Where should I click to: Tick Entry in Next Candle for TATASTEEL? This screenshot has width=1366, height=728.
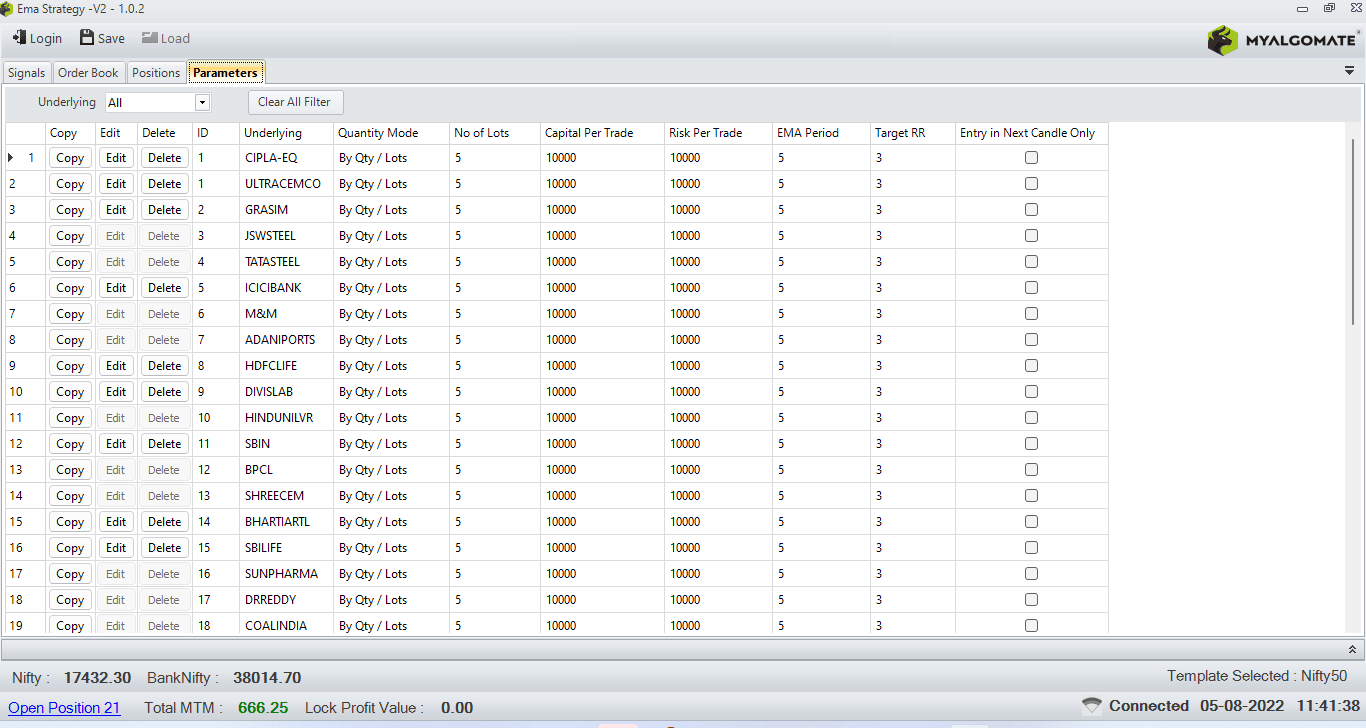tap(1031, 262)
